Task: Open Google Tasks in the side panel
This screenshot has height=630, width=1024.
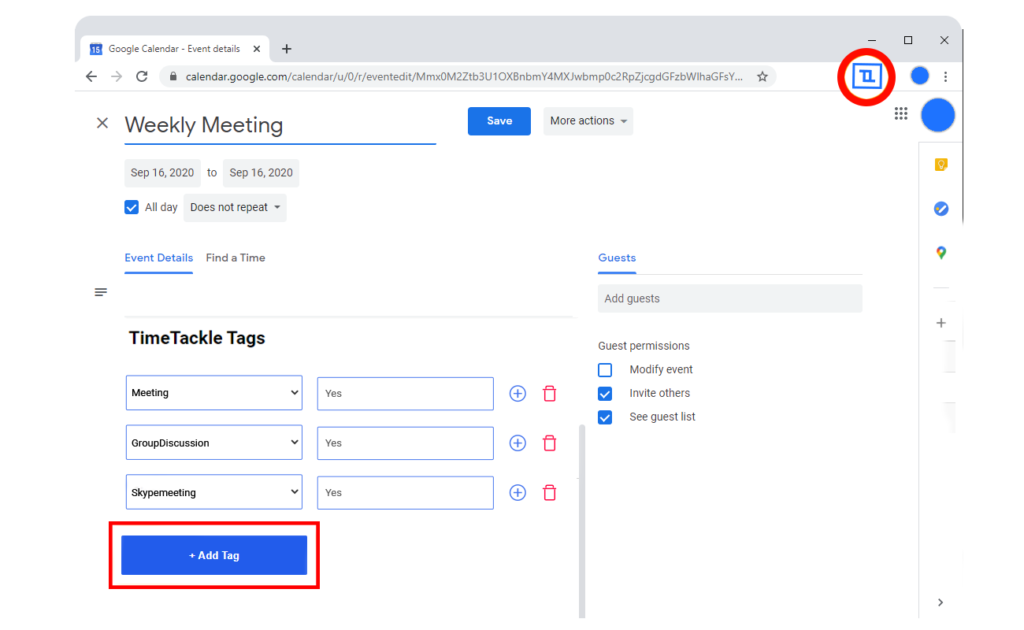Action: [941, 208]
